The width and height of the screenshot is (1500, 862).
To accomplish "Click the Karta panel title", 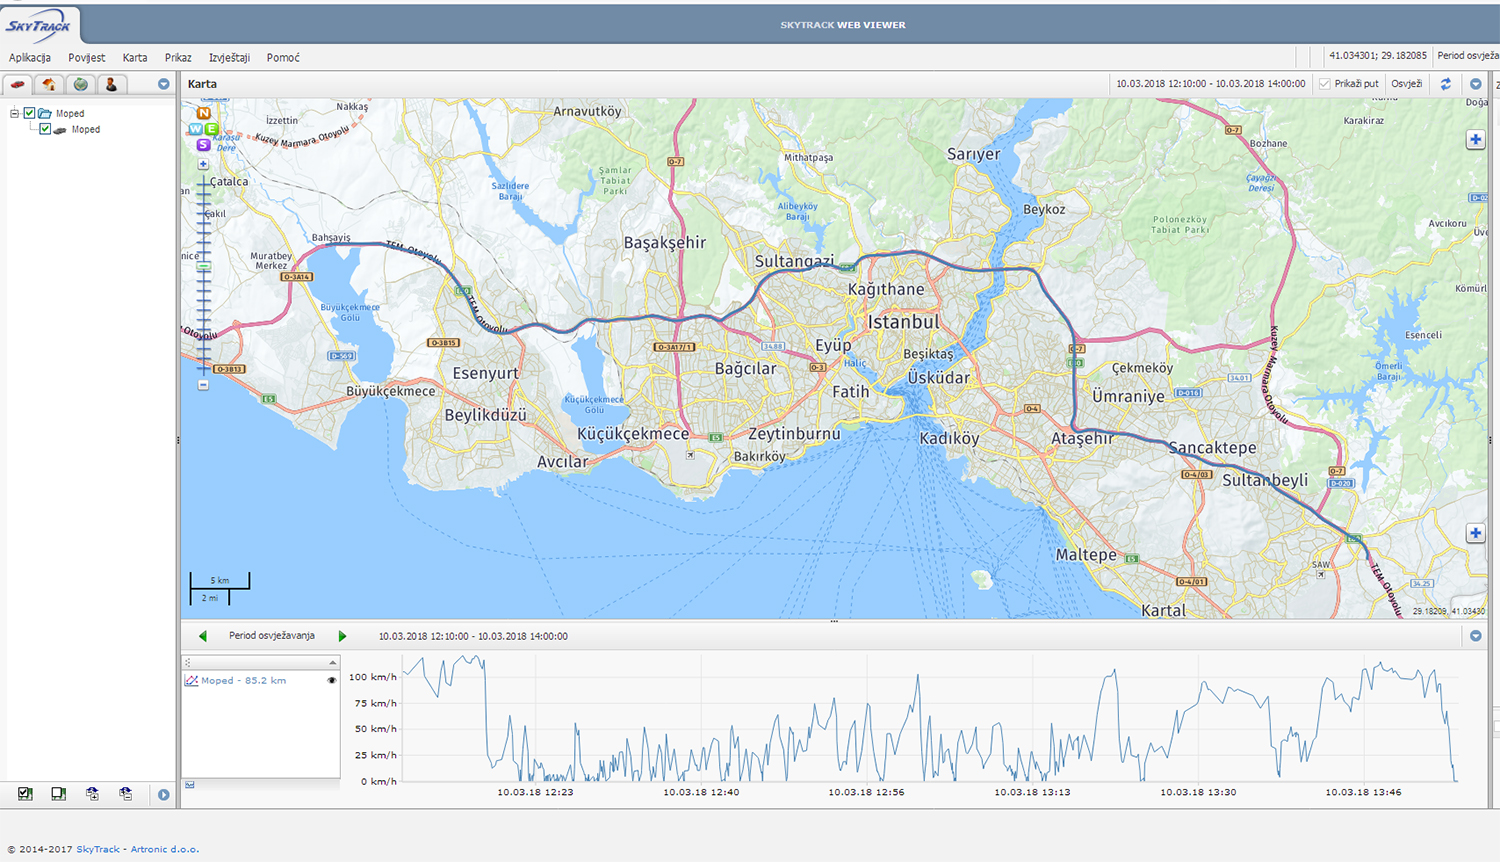I will point(202,84).
